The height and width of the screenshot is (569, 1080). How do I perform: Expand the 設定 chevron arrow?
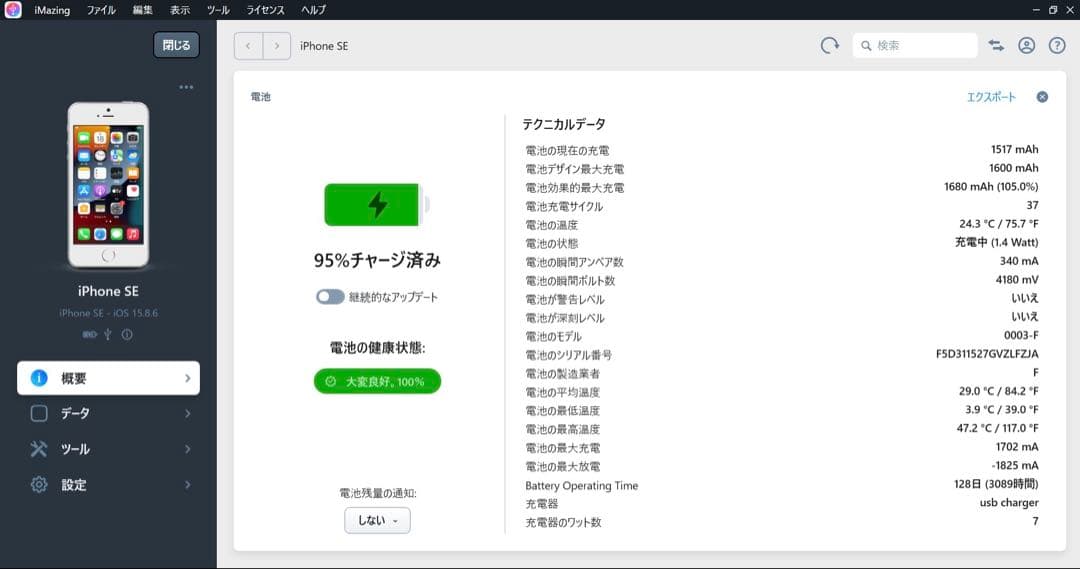pos(187,484)
